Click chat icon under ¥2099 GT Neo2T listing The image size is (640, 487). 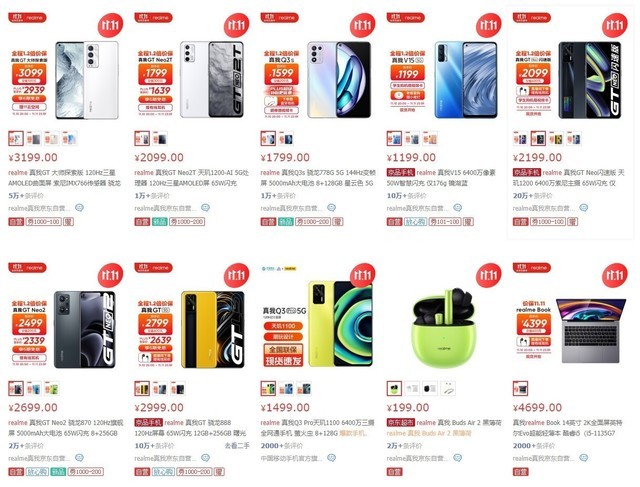click(205, 208)
